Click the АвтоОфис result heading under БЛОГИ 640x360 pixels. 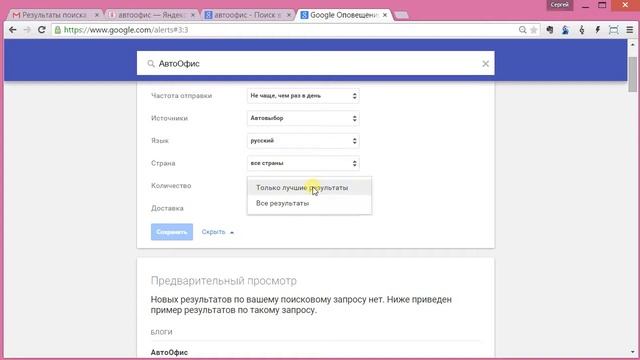[x=169, y=352]
